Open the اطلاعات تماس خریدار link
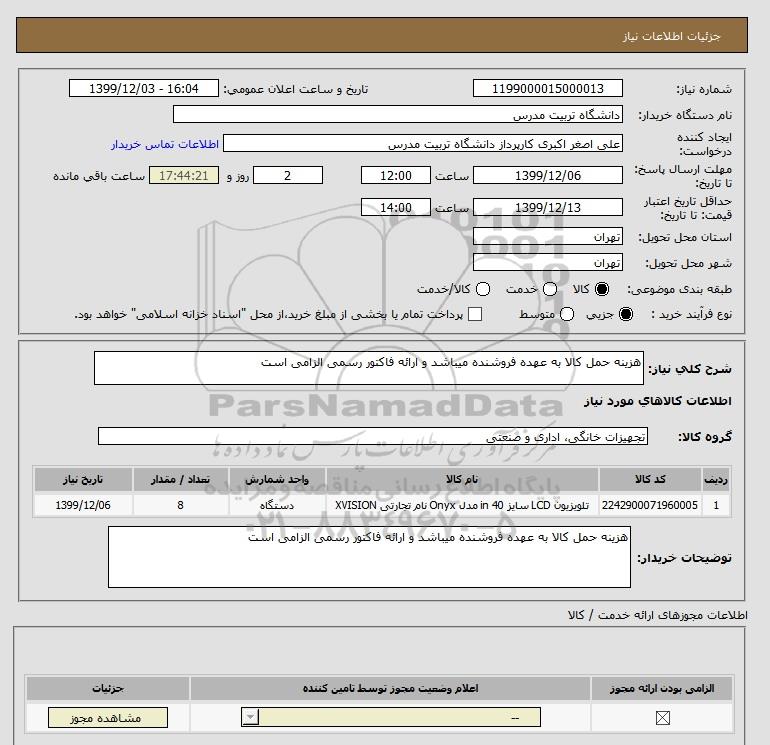 pyautogui.click(x=165, y=144)
